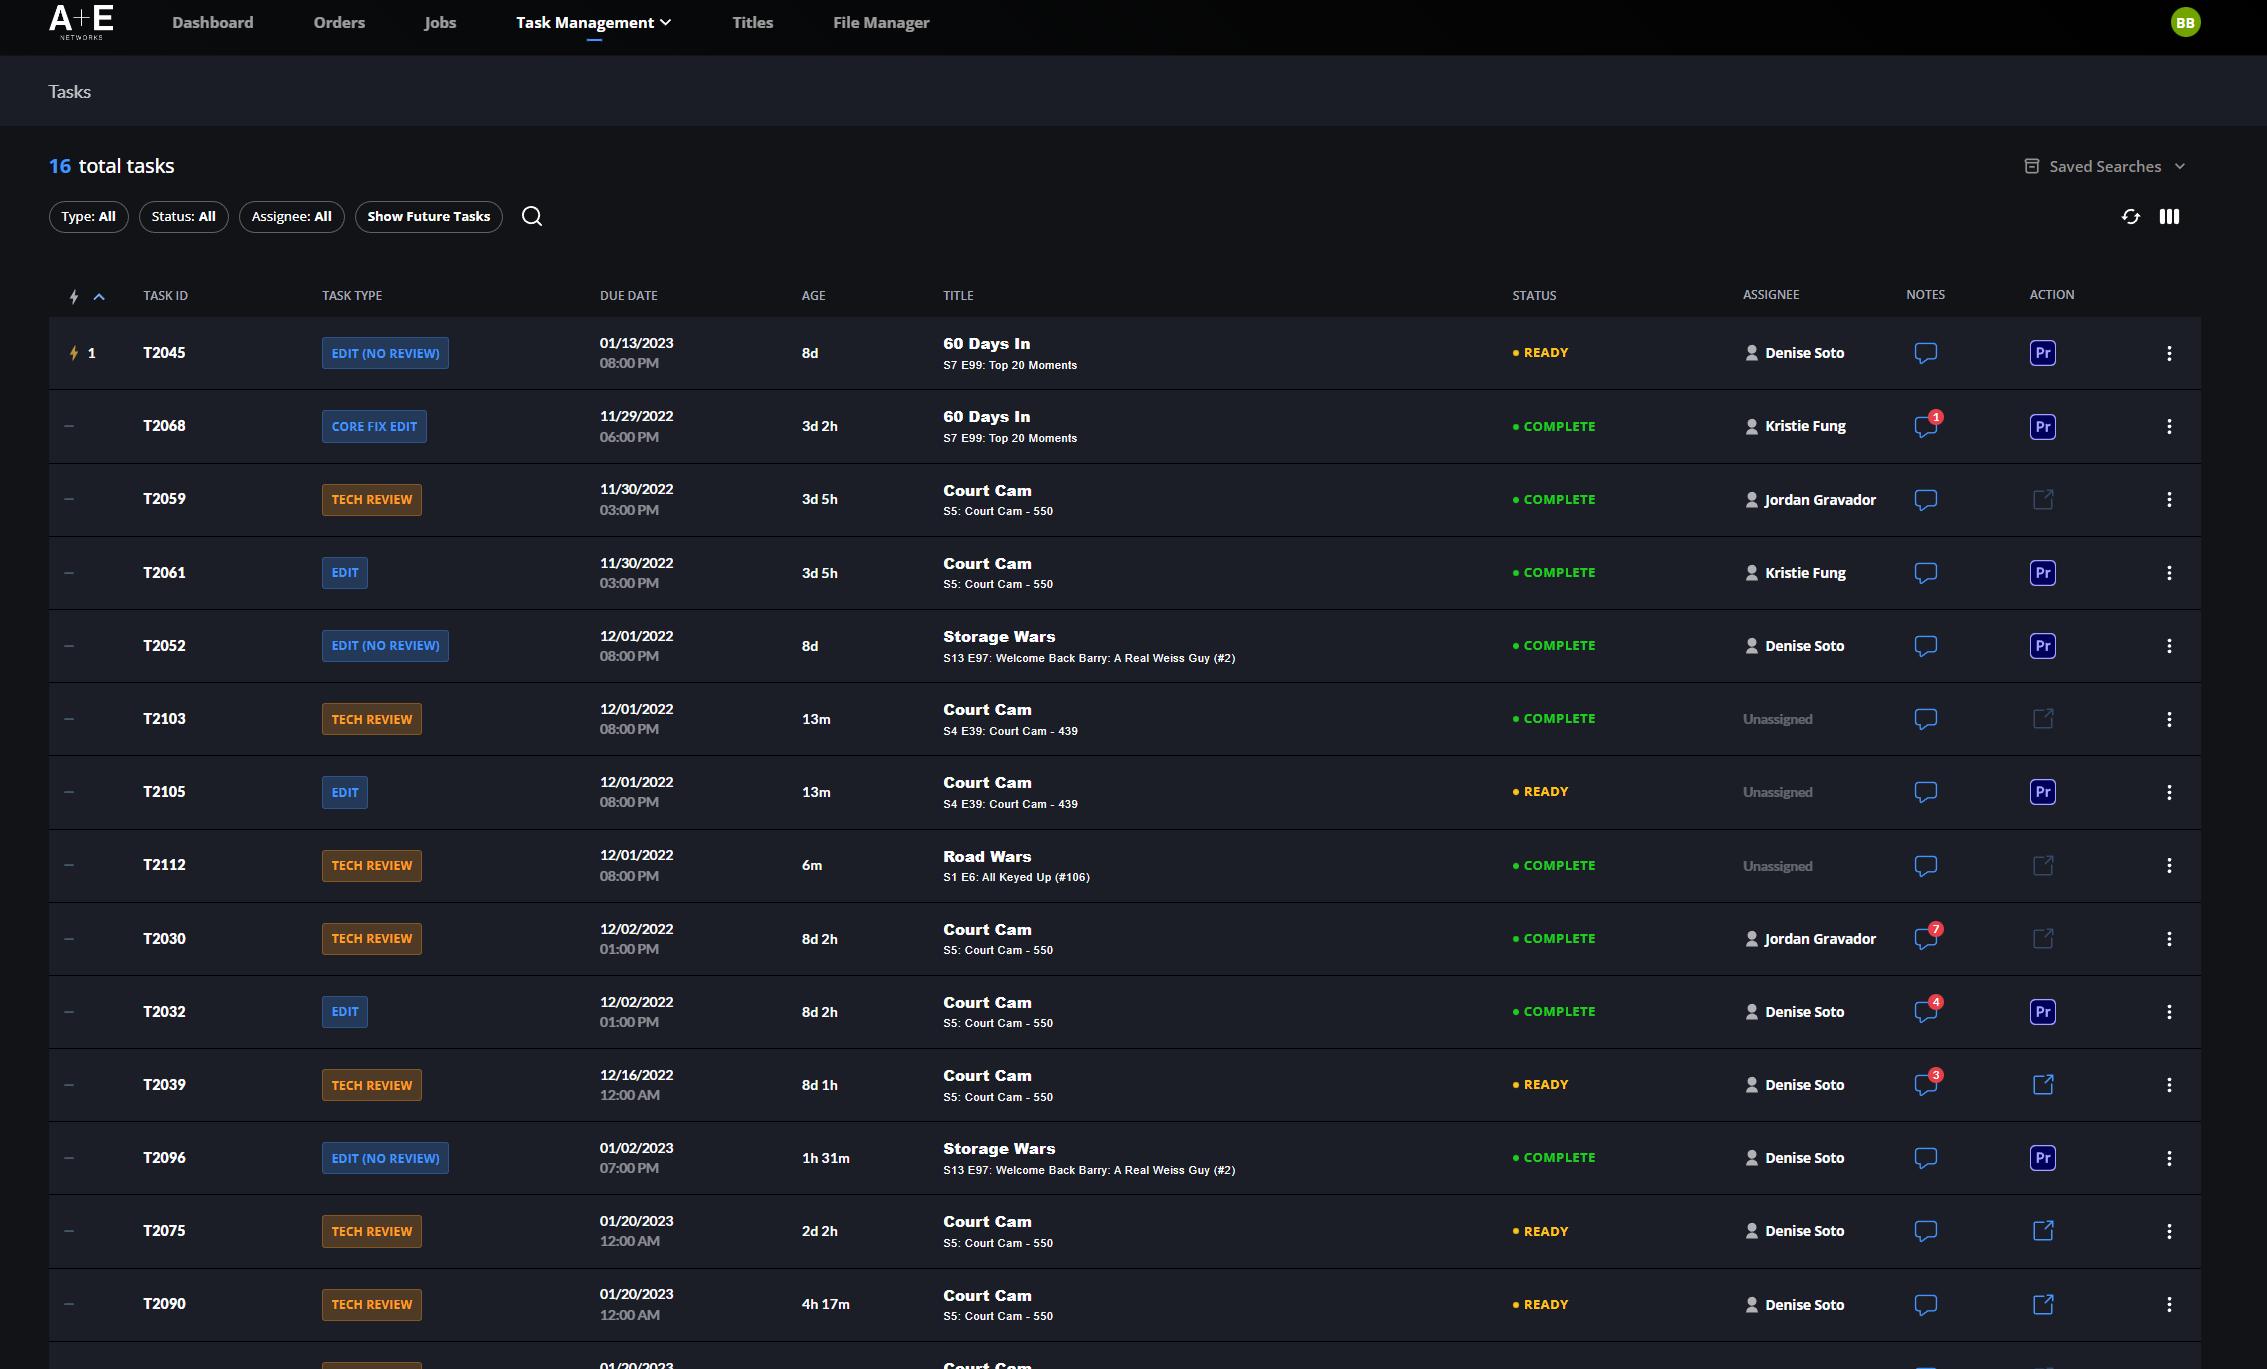Click the search magnifier icon

(x=532, y=216)
